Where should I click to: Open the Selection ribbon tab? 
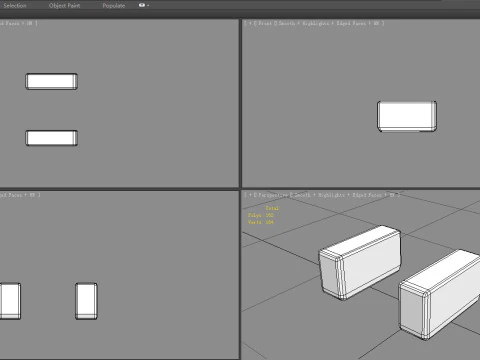click(x=15, y=5)
